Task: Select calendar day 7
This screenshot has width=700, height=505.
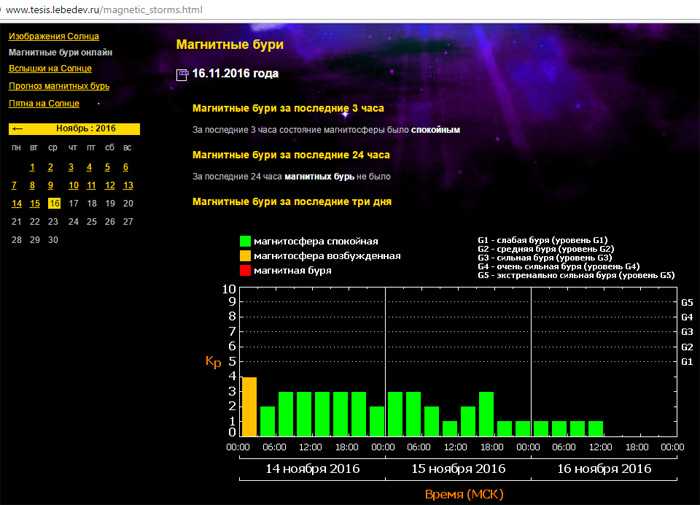Action: pos(14,185)
